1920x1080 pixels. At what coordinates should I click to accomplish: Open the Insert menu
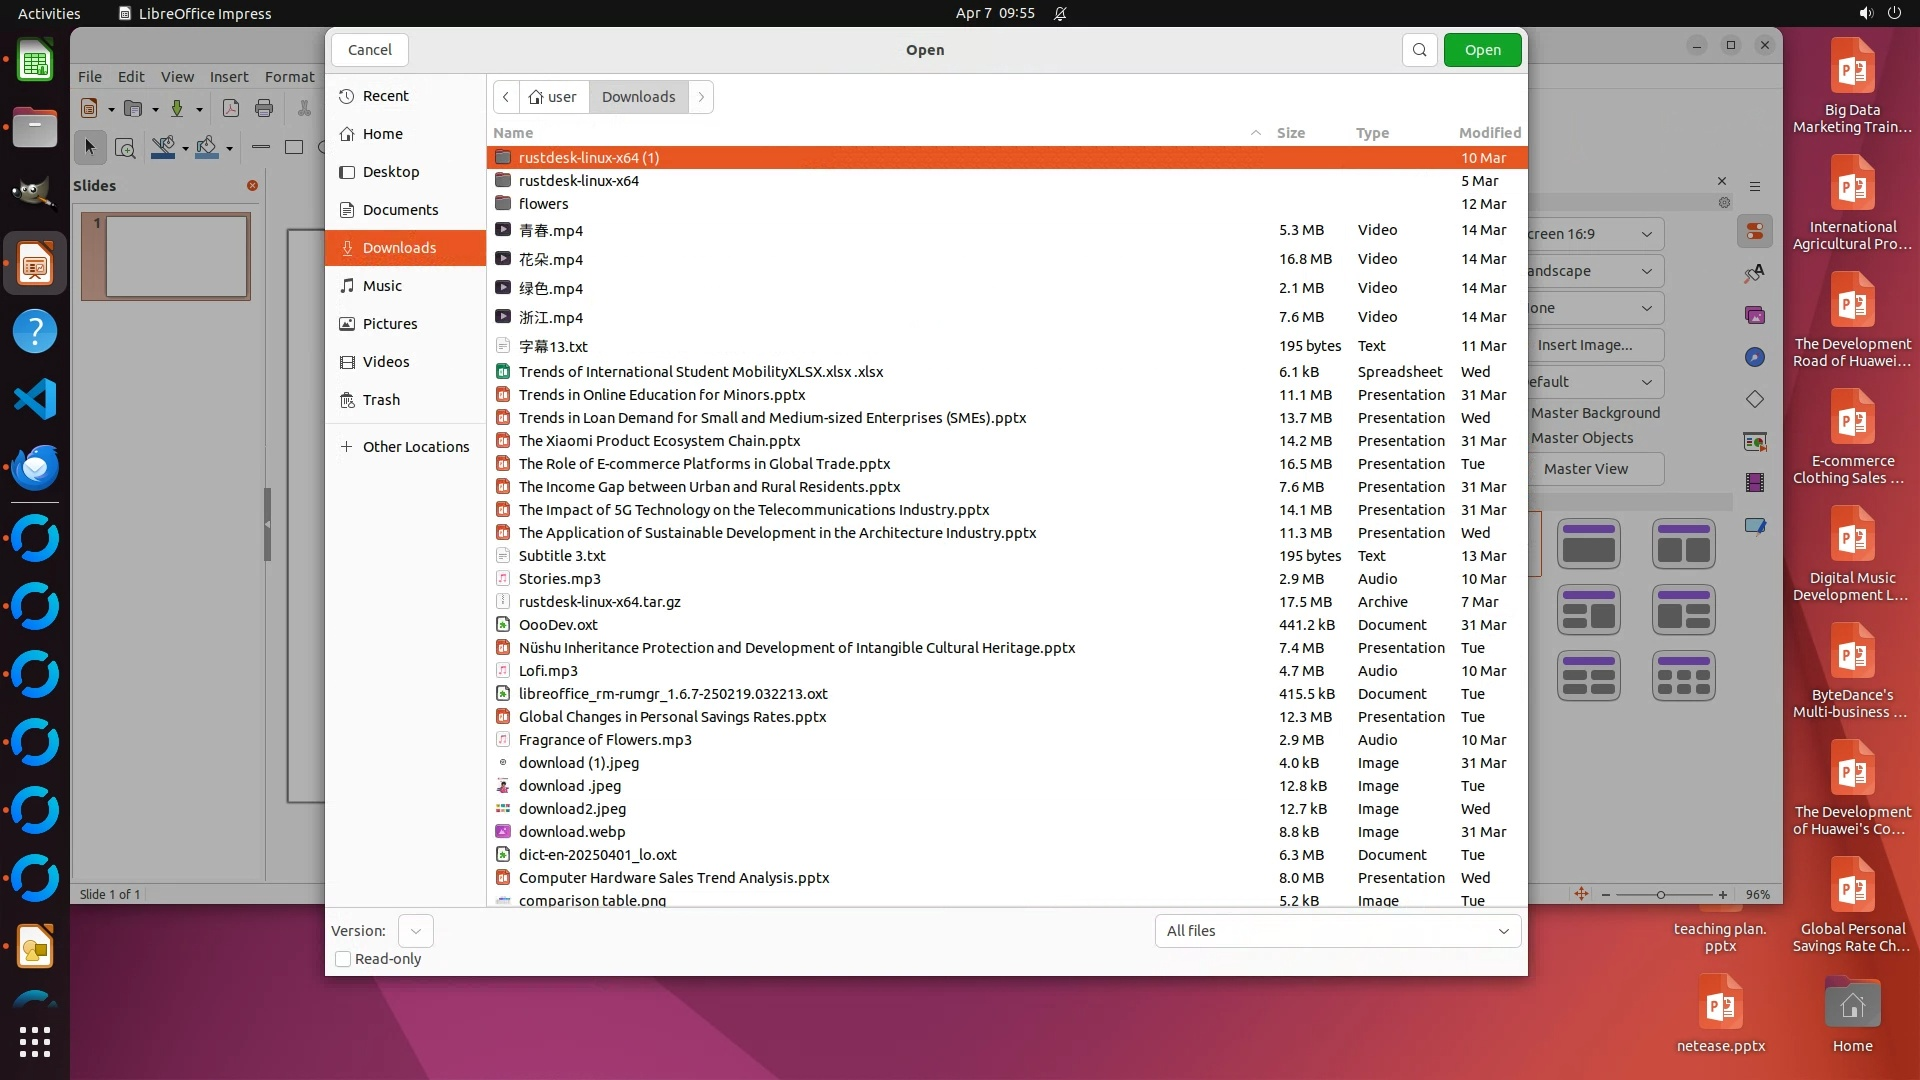pyautogui.click(x=228, y=76)
